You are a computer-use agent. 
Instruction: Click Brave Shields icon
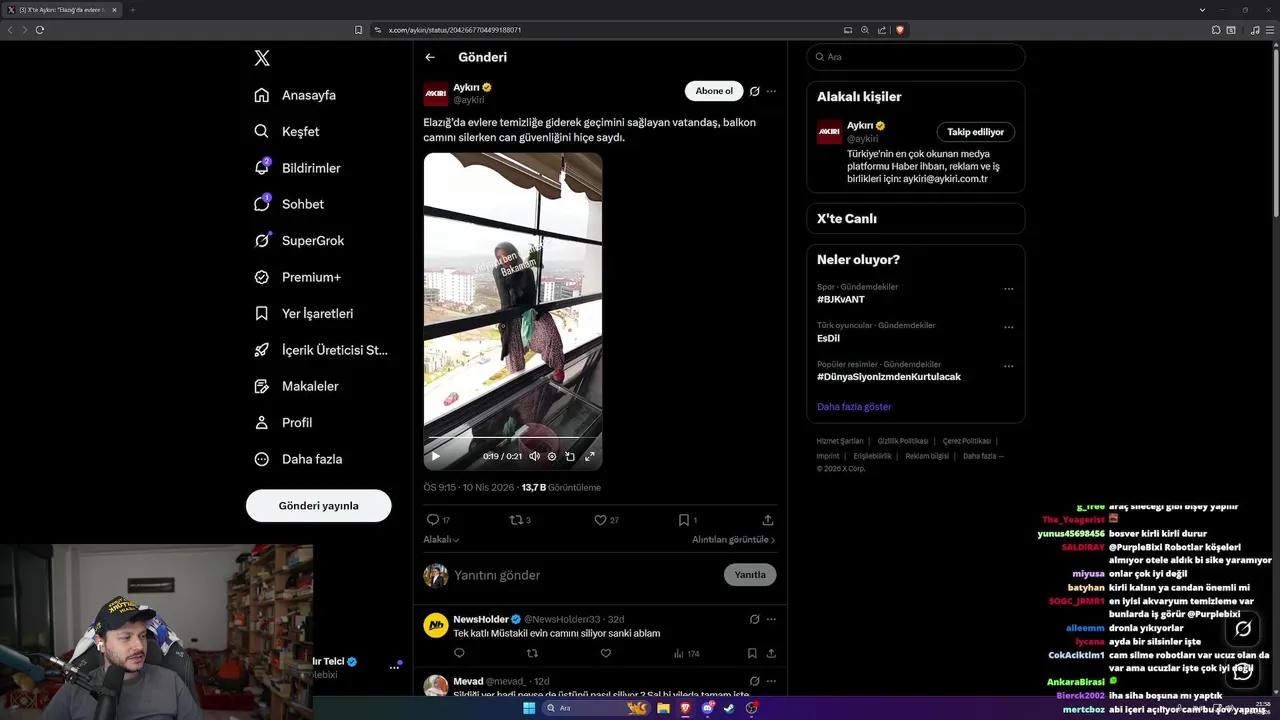[900, 30]
